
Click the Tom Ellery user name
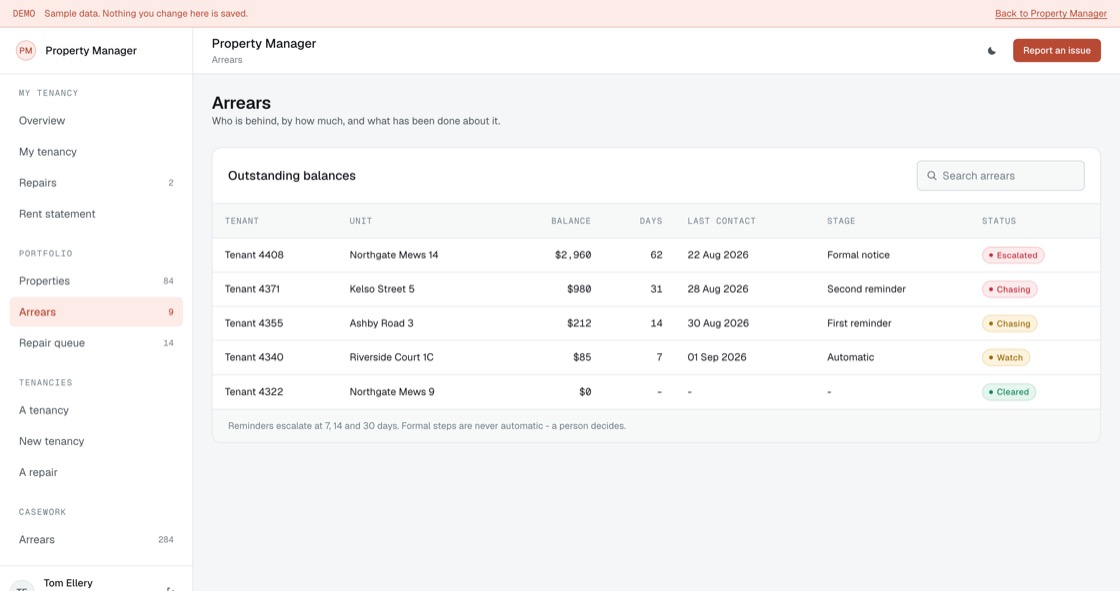(68, 583)
